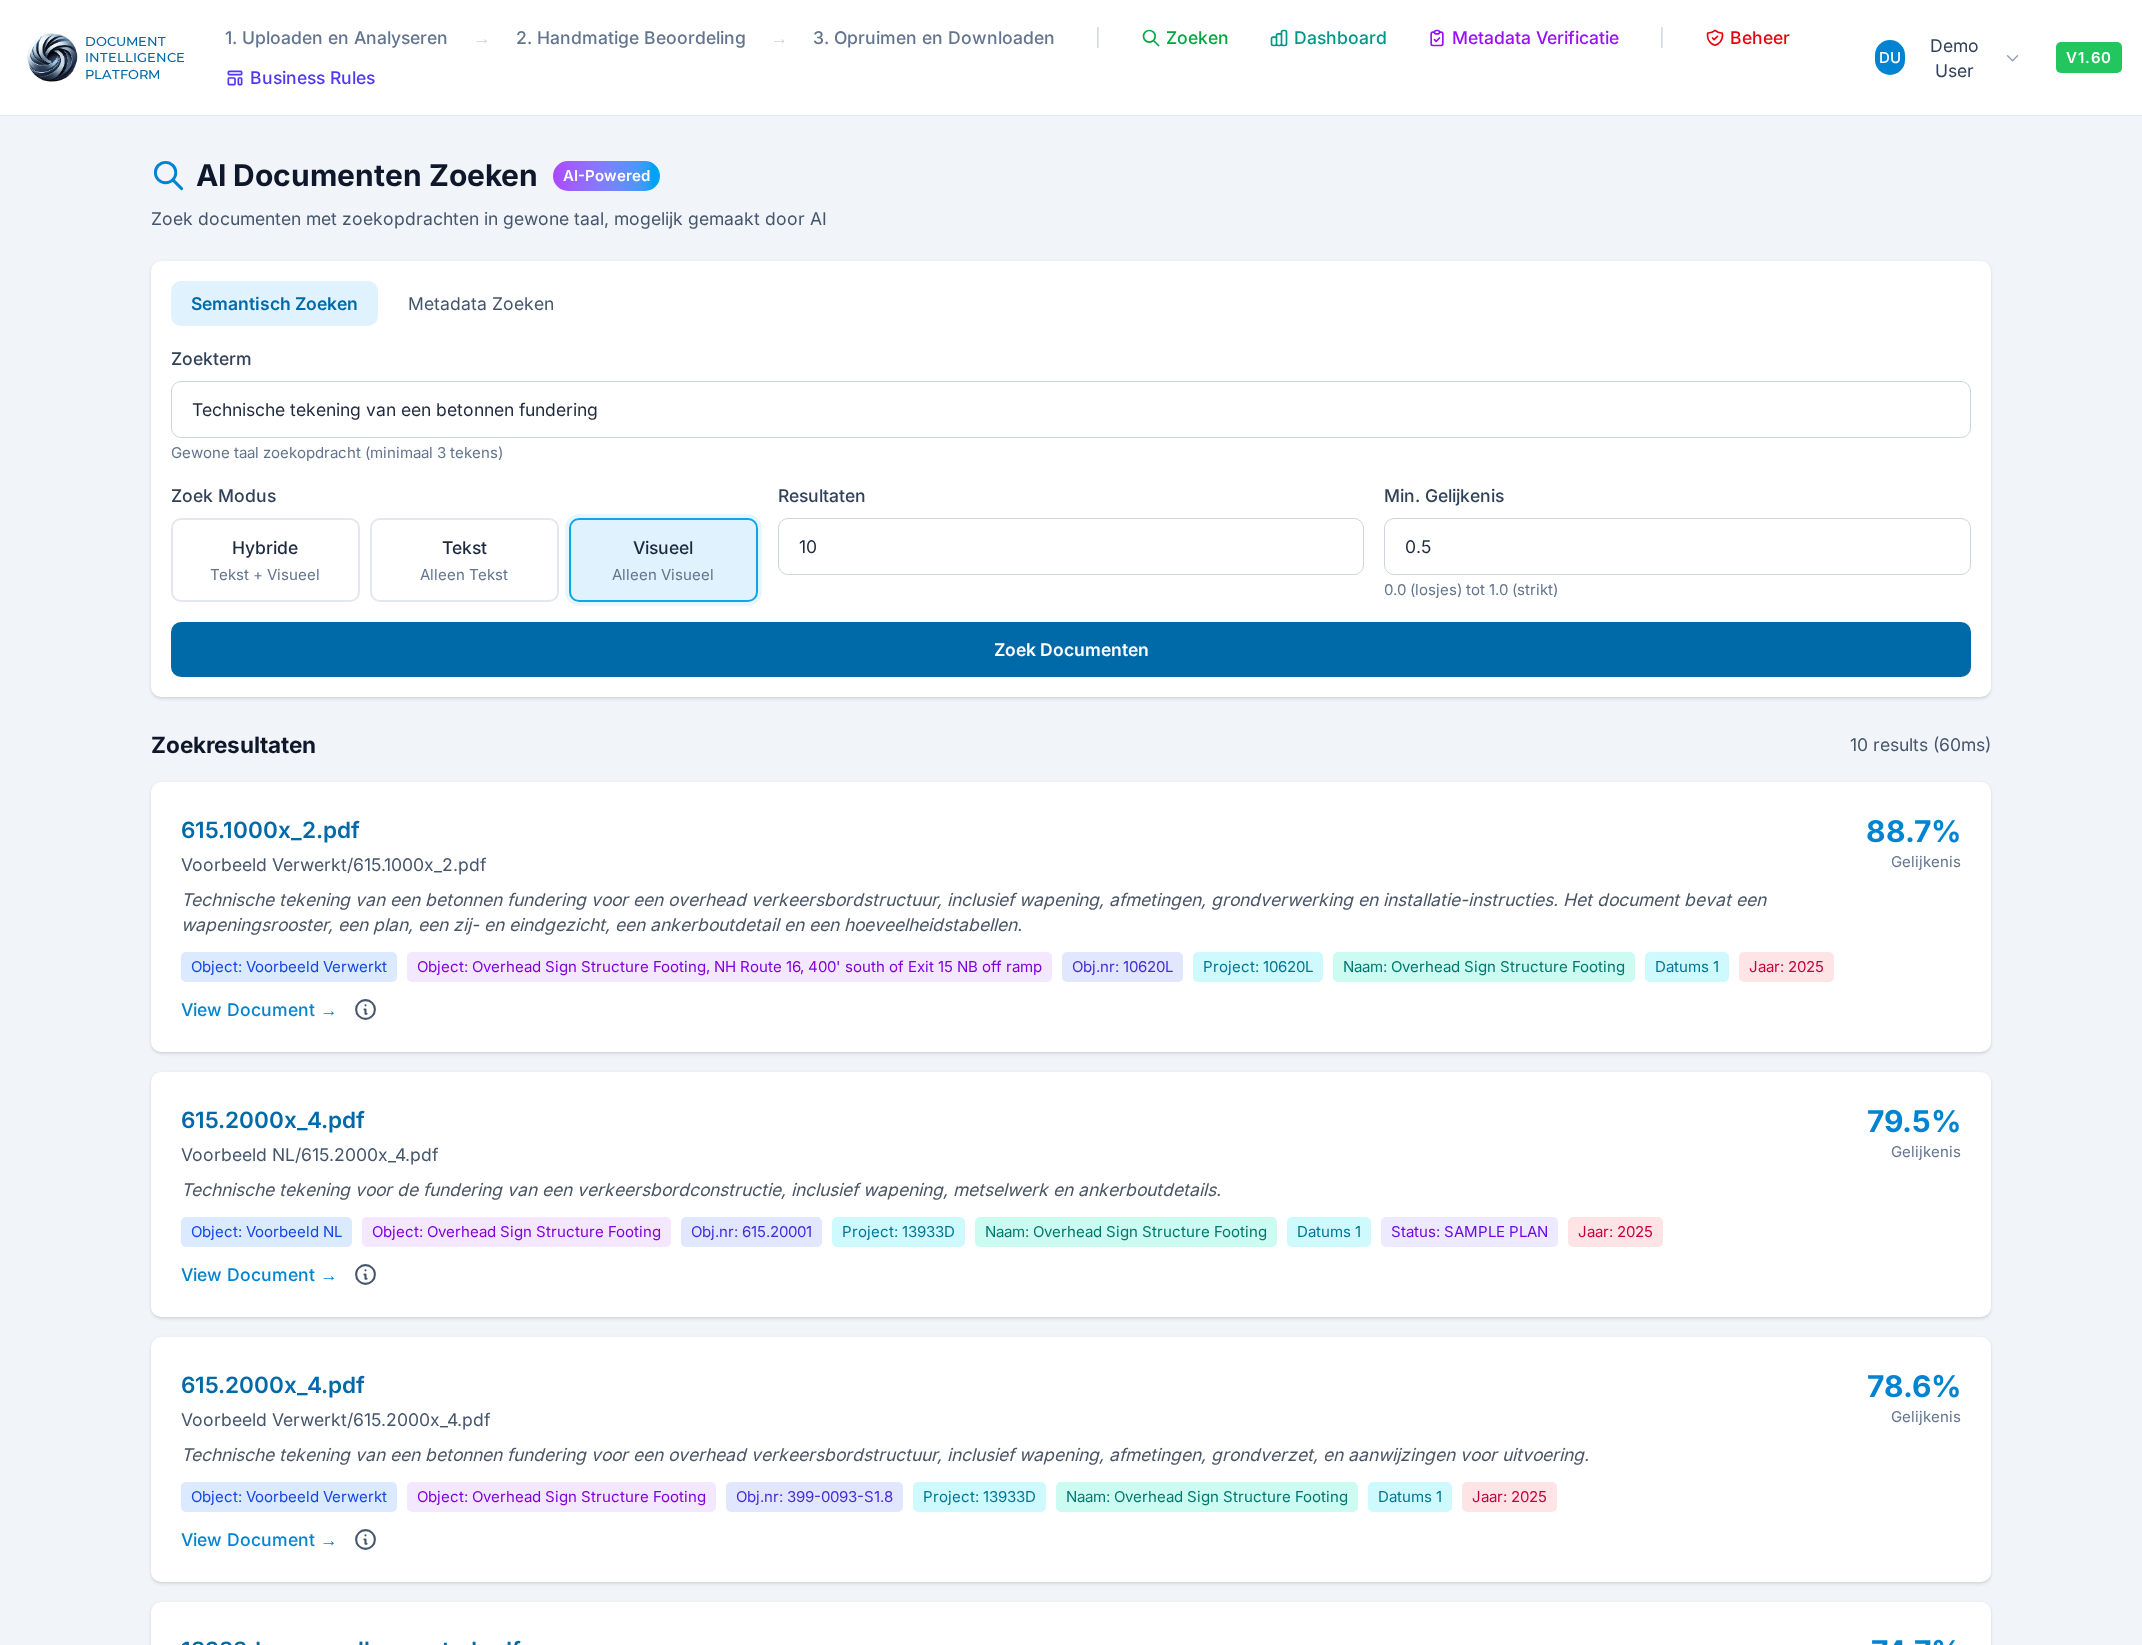Click the Min. Gelijkenis field
Viewport: 2142px width, 1645px height.
pyautogui.click(x=1677, y=547)
